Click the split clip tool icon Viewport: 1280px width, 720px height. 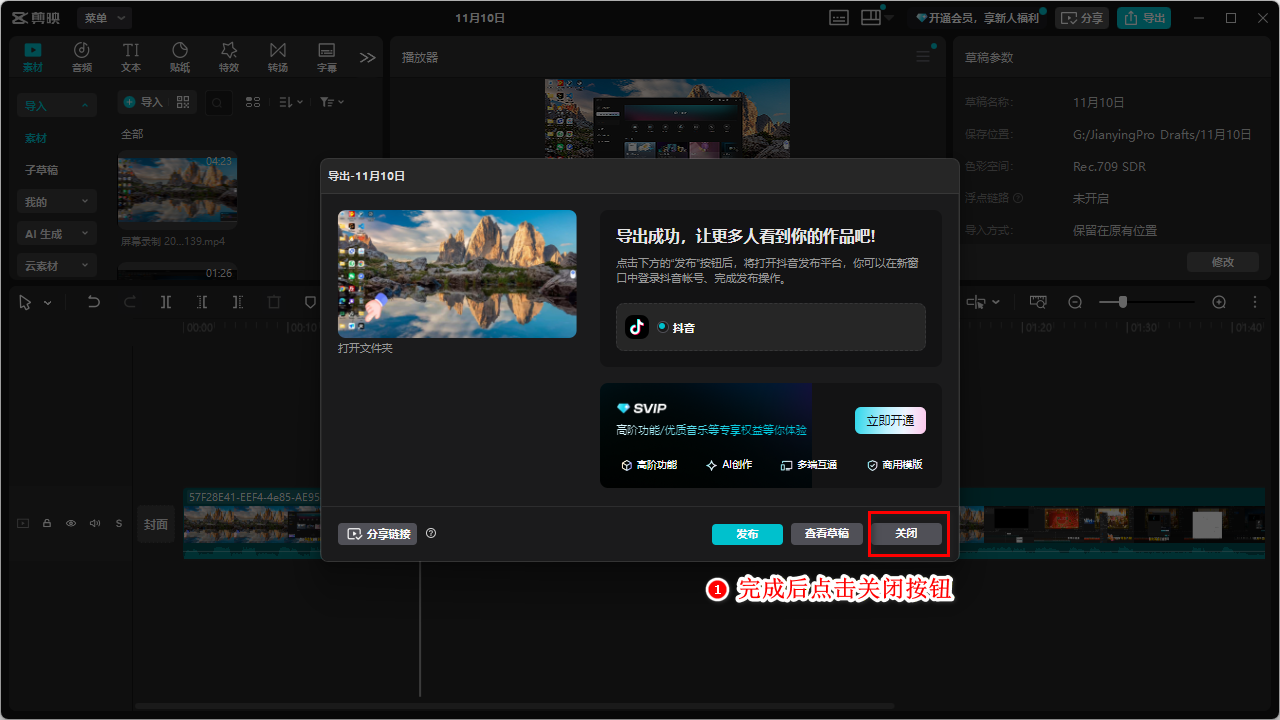(x=166, y=302)
